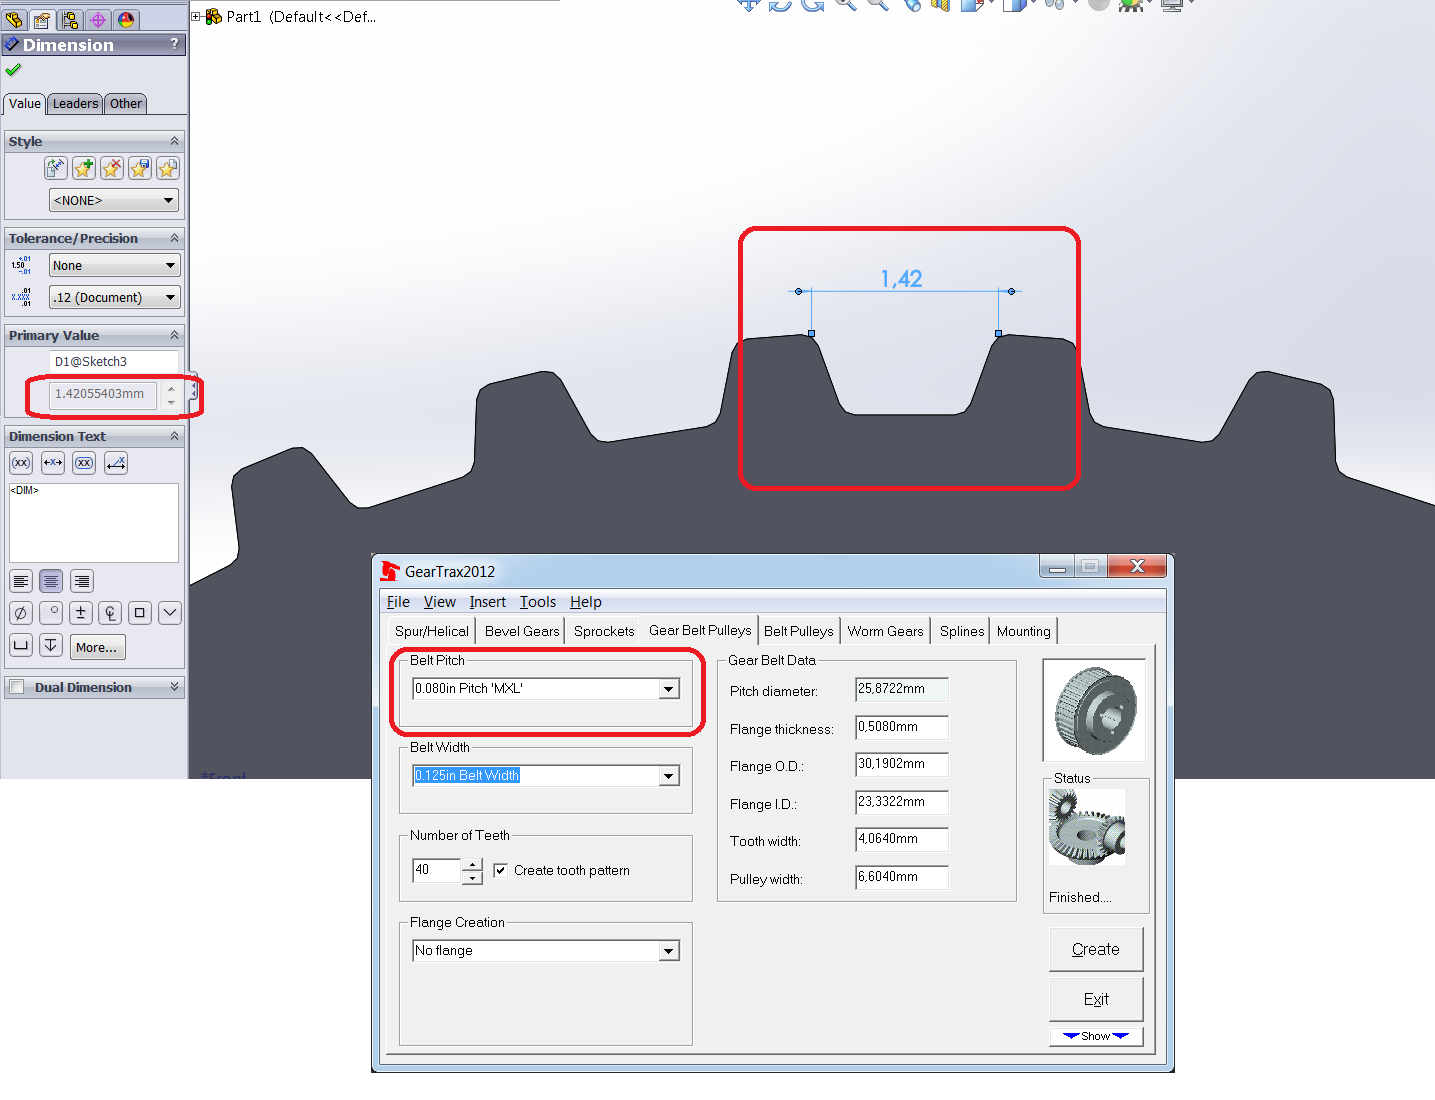This screenshot has height=1100, width=1435.
Task: Left-justify the dimension text
Action: (x=21, y=581)
